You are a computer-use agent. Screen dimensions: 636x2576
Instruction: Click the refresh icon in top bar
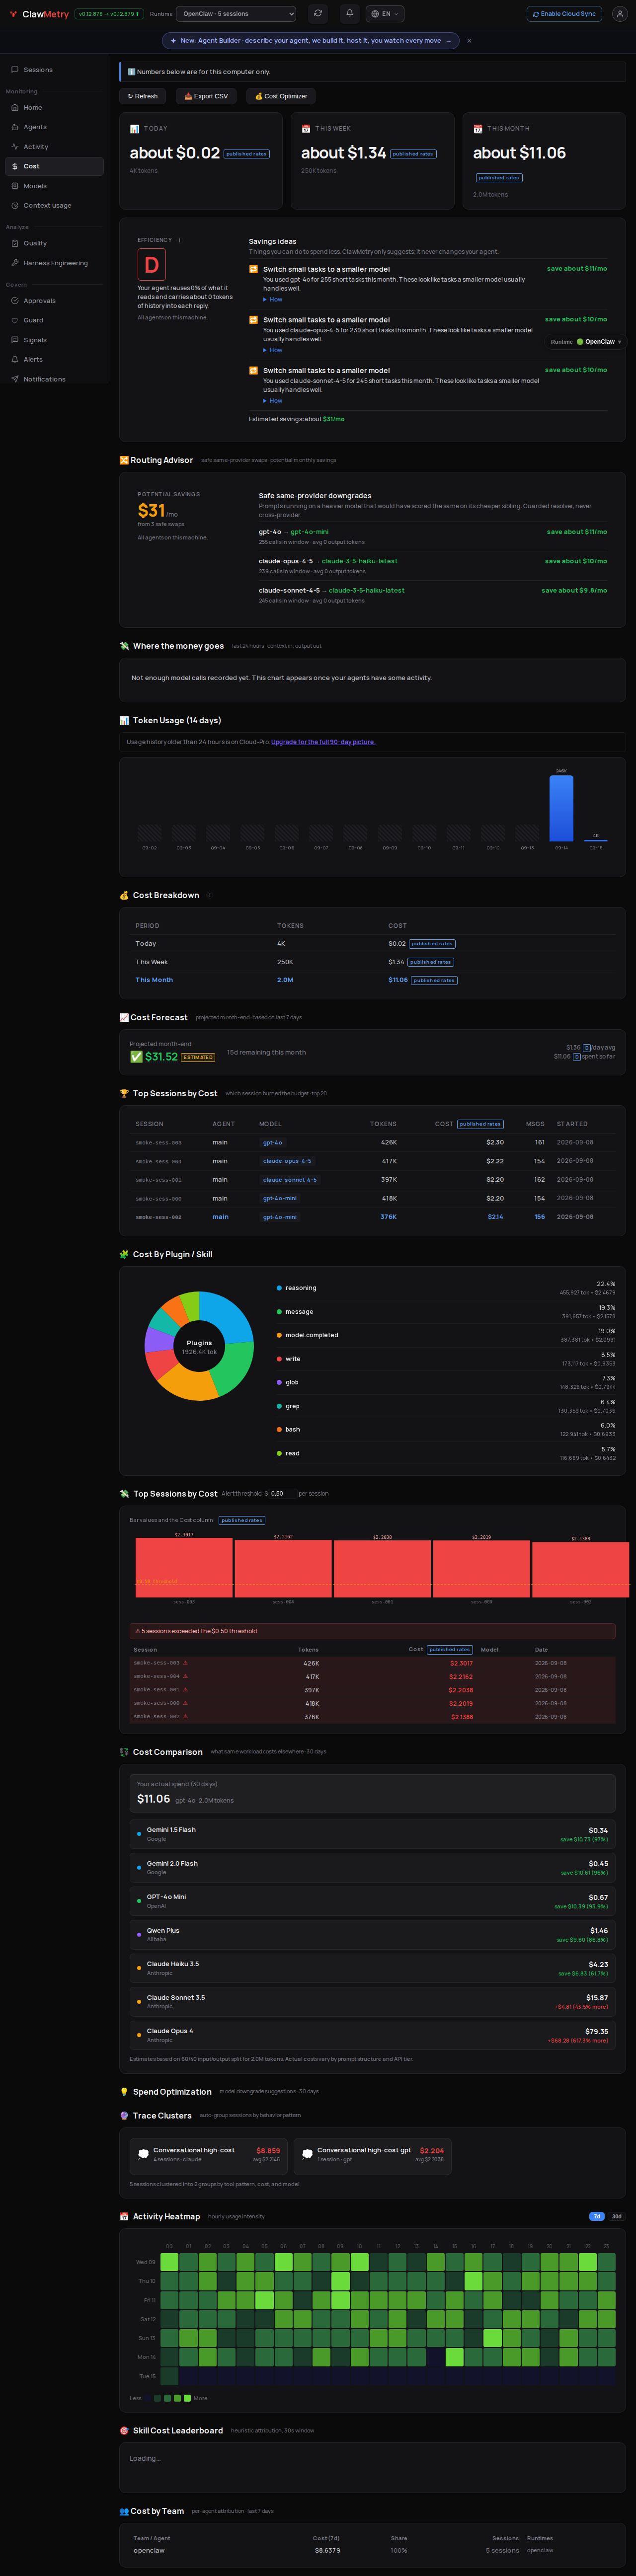click(x=317, y=14)
